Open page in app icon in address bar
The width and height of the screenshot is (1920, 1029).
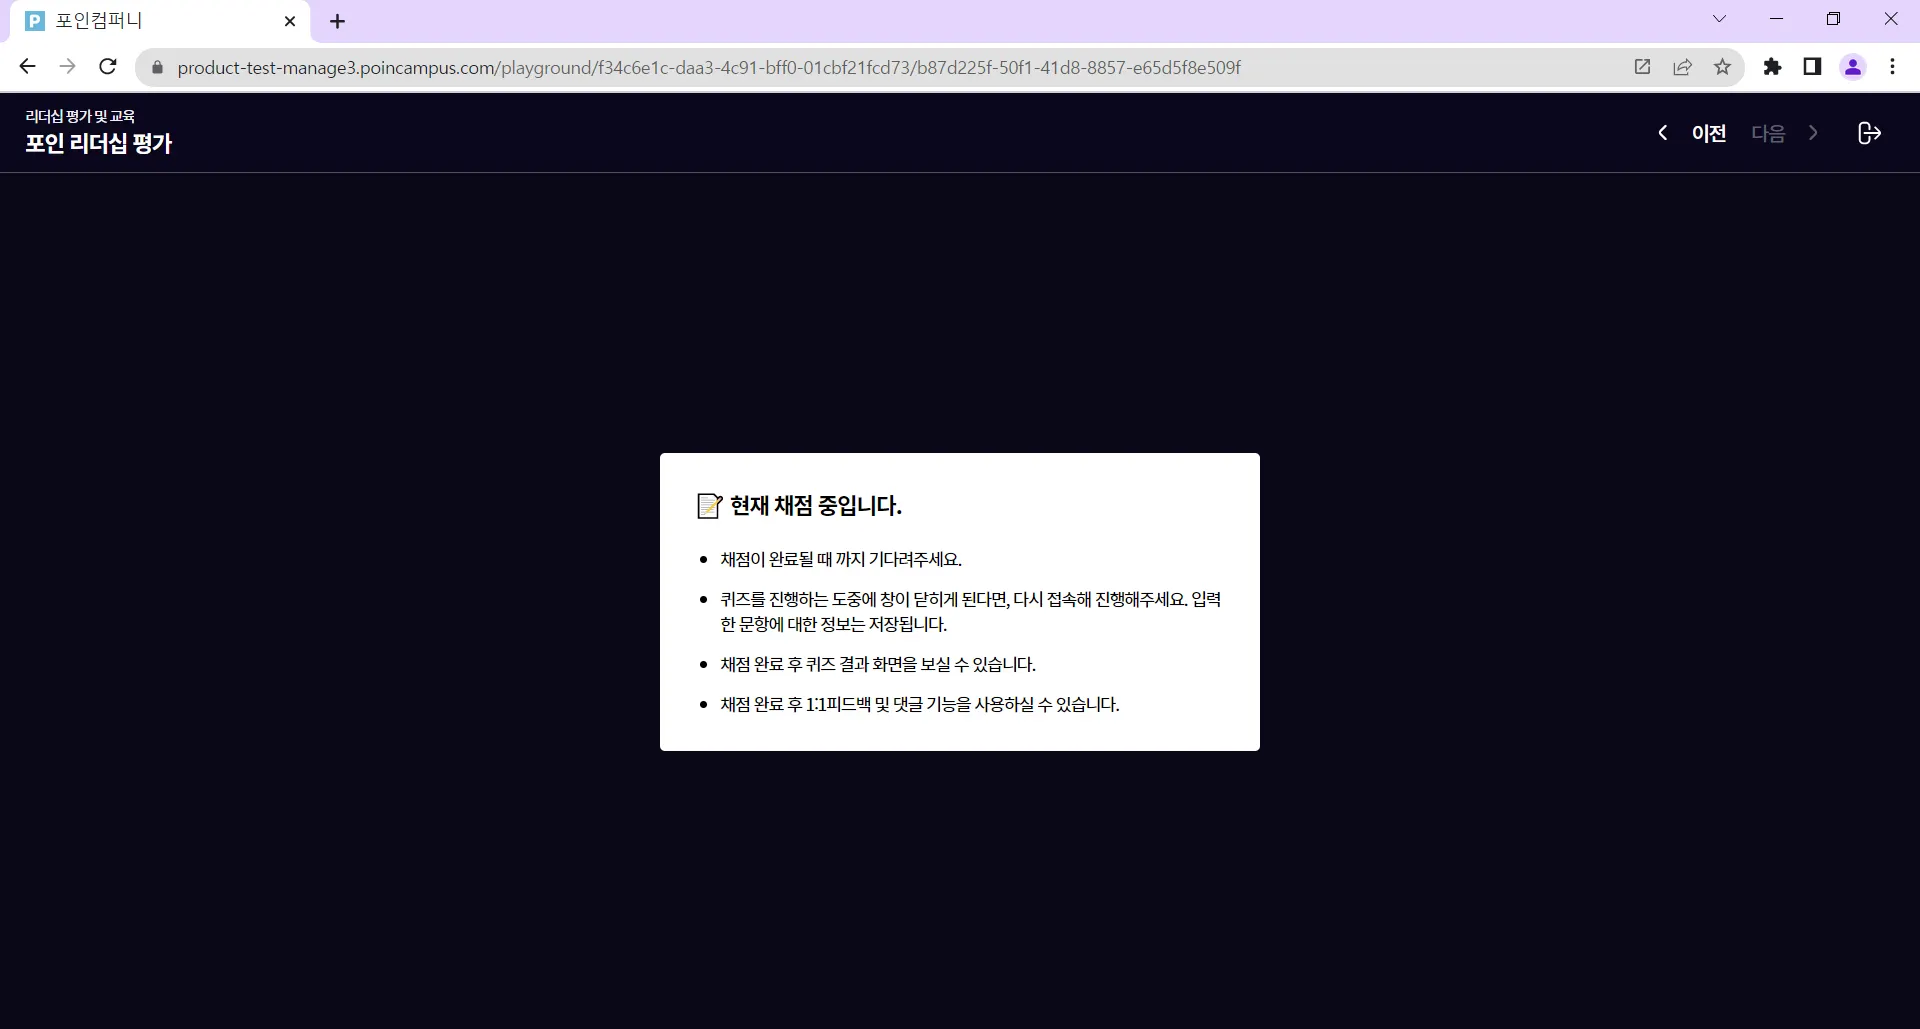[x=1642, y=67]
